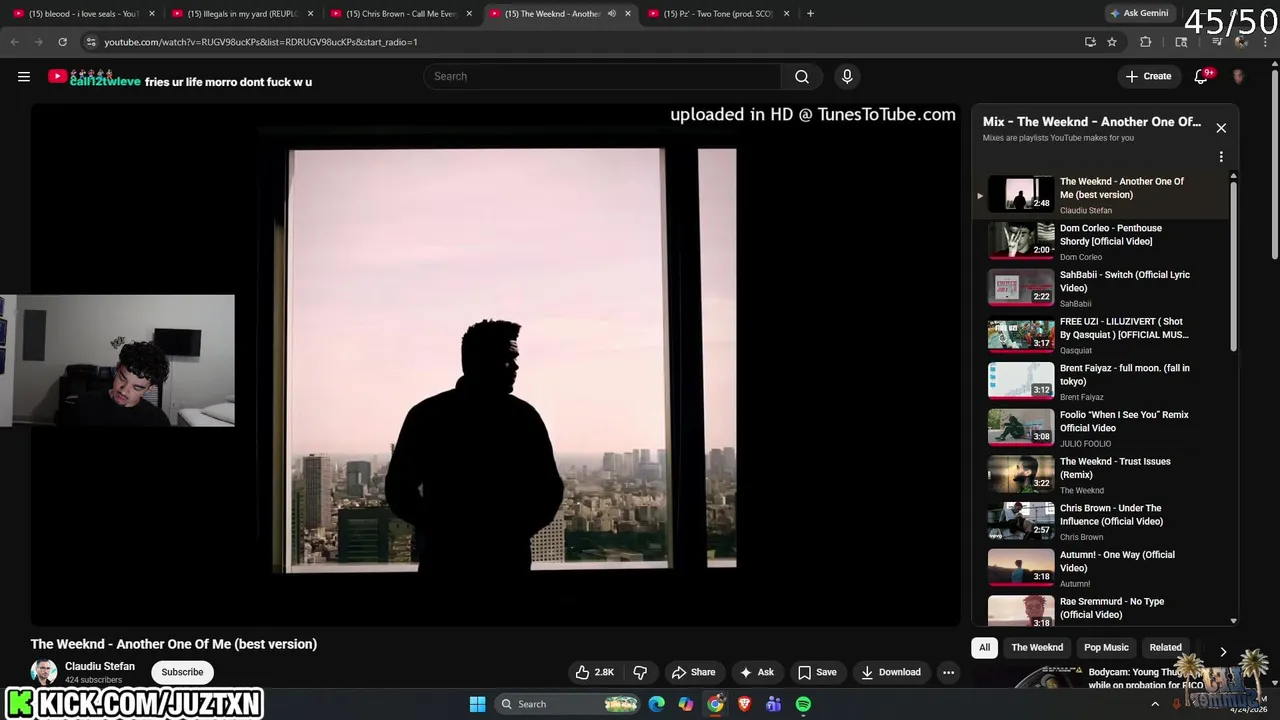This screenshot has width=1280, height=720.
Task: Start voice search with the microphone icon
Action: pyautogui.click(x=847, y=76)
